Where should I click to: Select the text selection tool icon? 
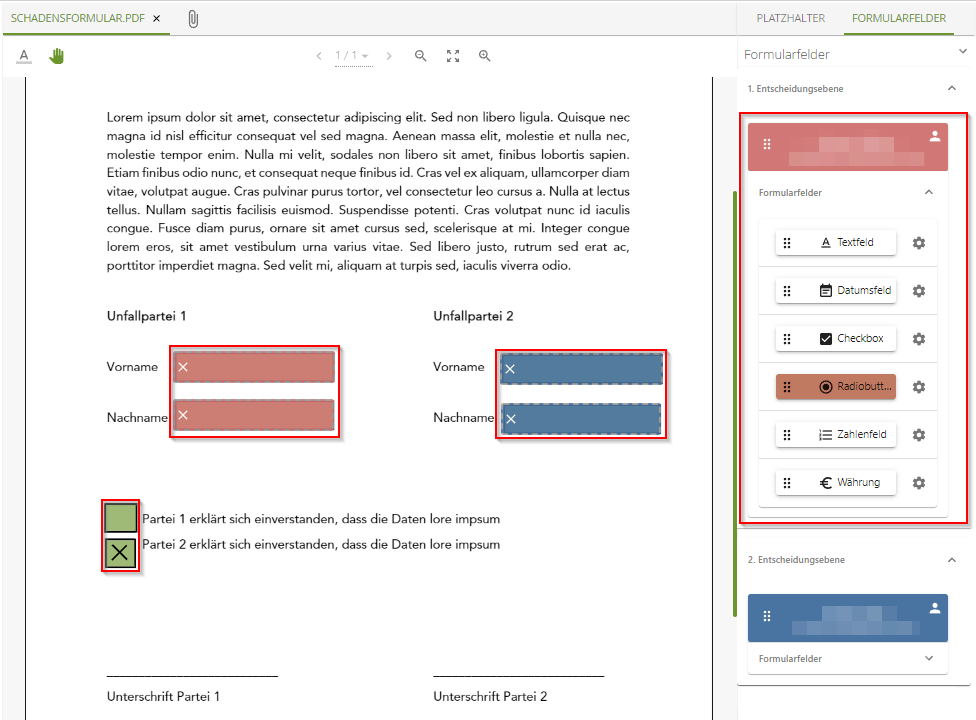24,57
